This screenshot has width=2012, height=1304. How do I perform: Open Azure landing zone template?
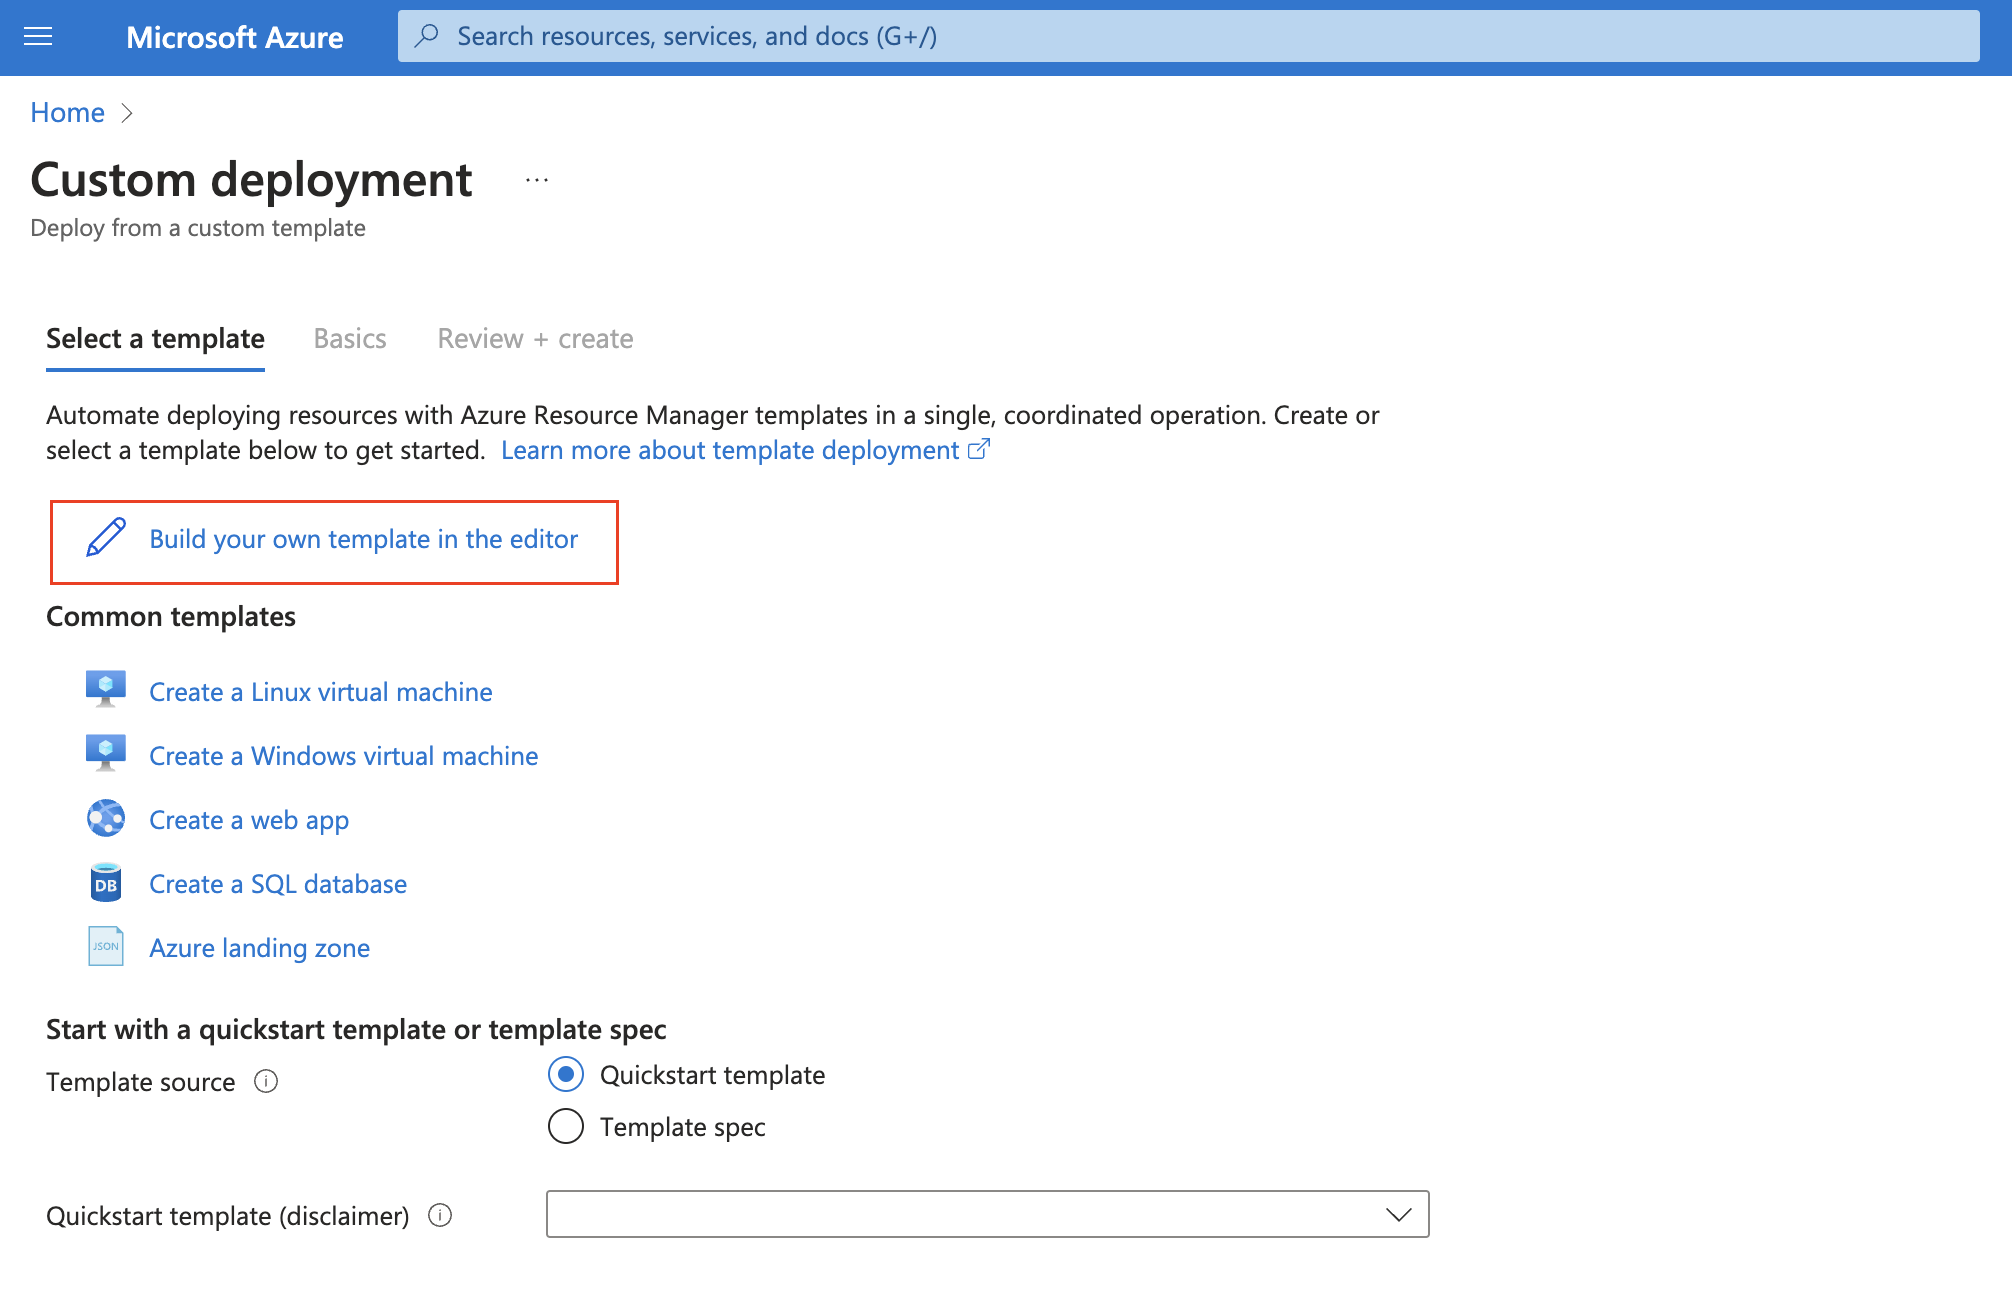(x=260, y=948)
